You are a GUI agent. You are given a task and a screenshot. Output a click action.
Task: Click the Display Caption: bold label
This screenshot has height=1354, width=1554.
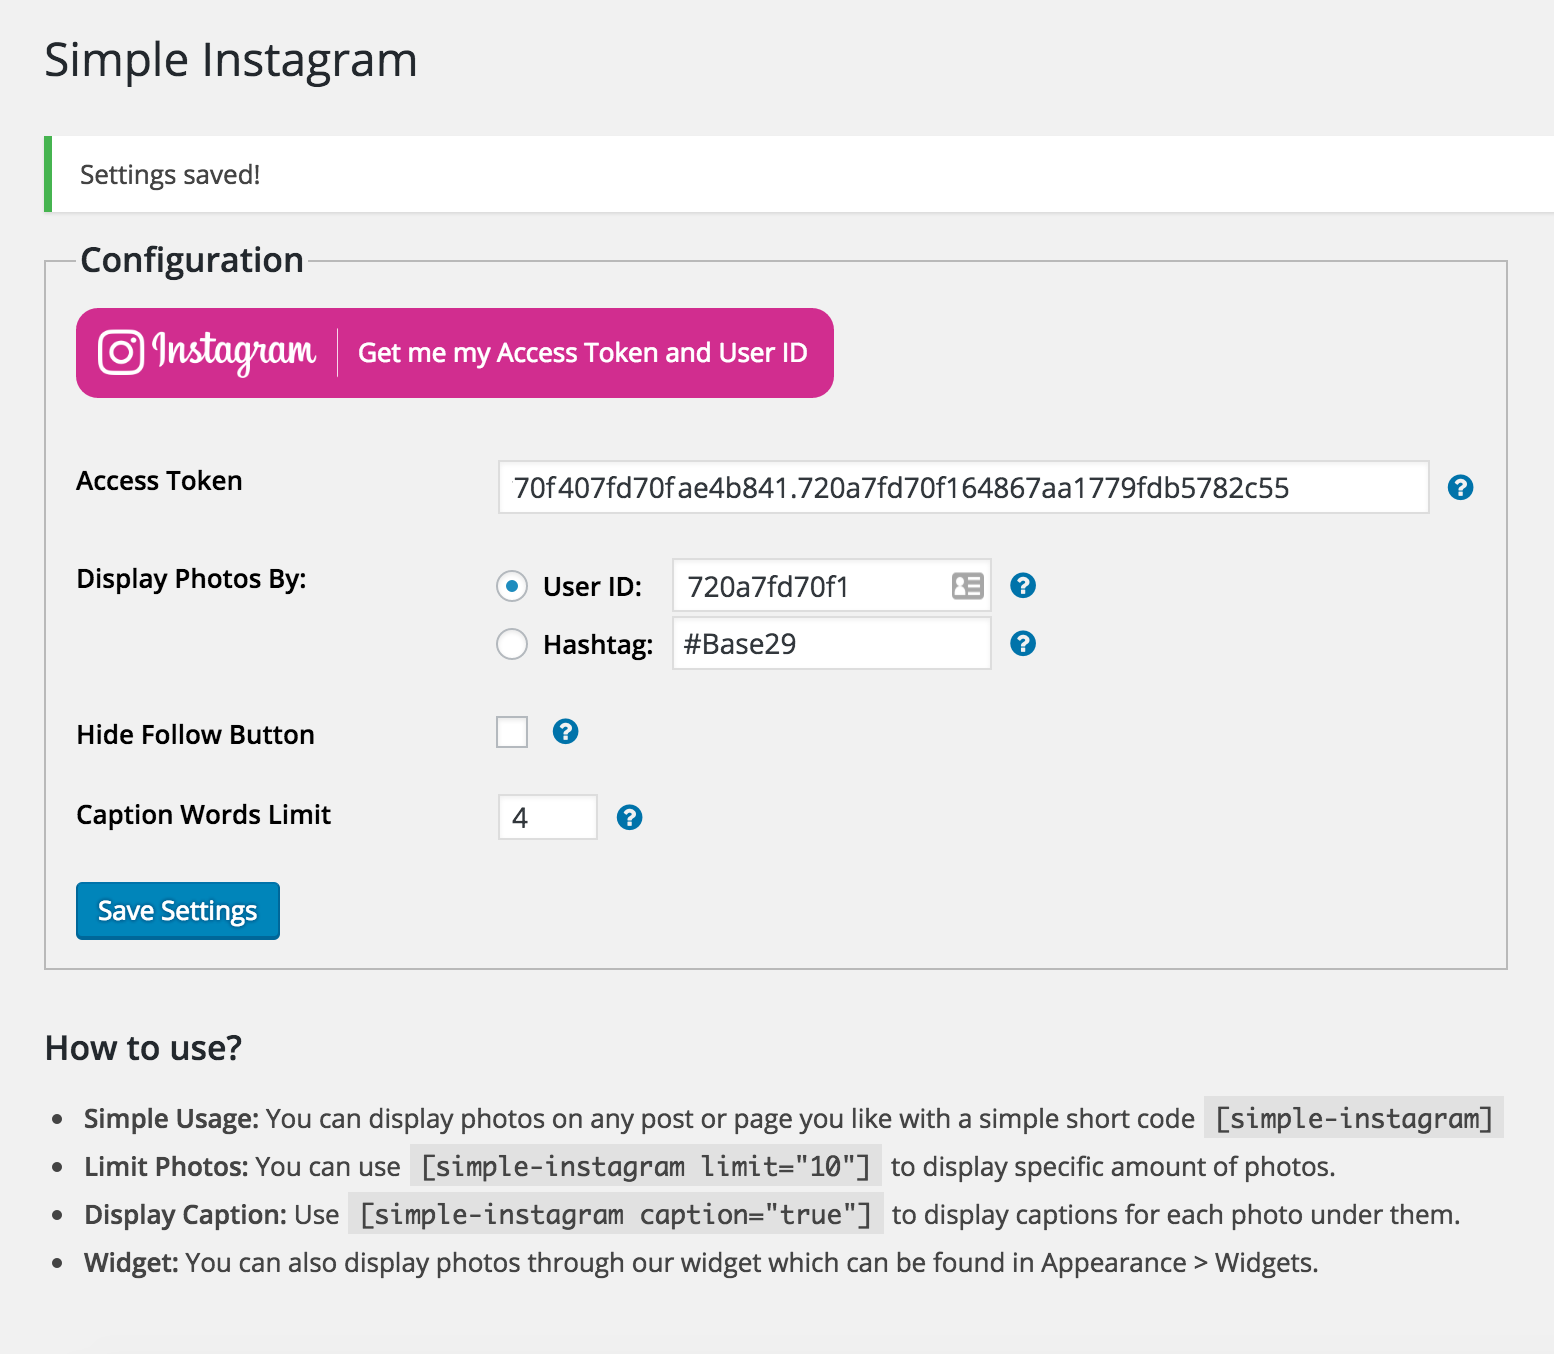186,1215
